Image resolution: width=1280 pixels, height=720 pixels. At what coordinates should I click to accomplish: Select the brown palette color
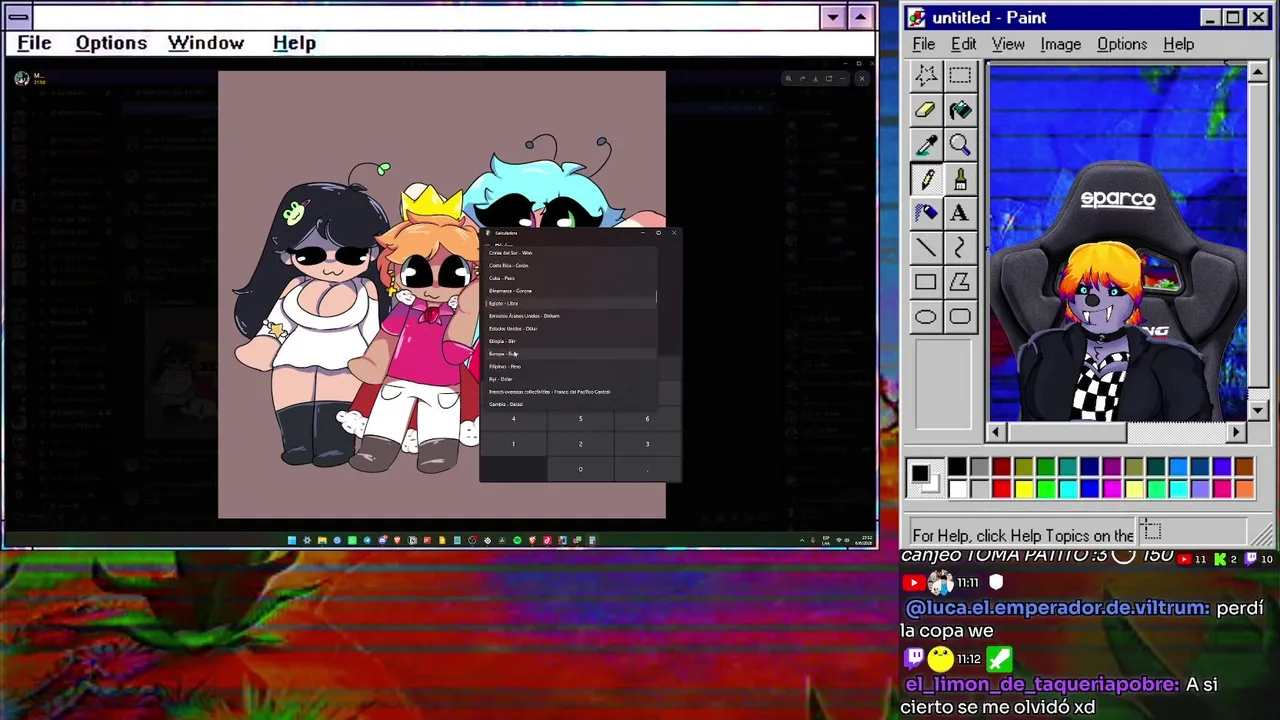coord(1243,467)
